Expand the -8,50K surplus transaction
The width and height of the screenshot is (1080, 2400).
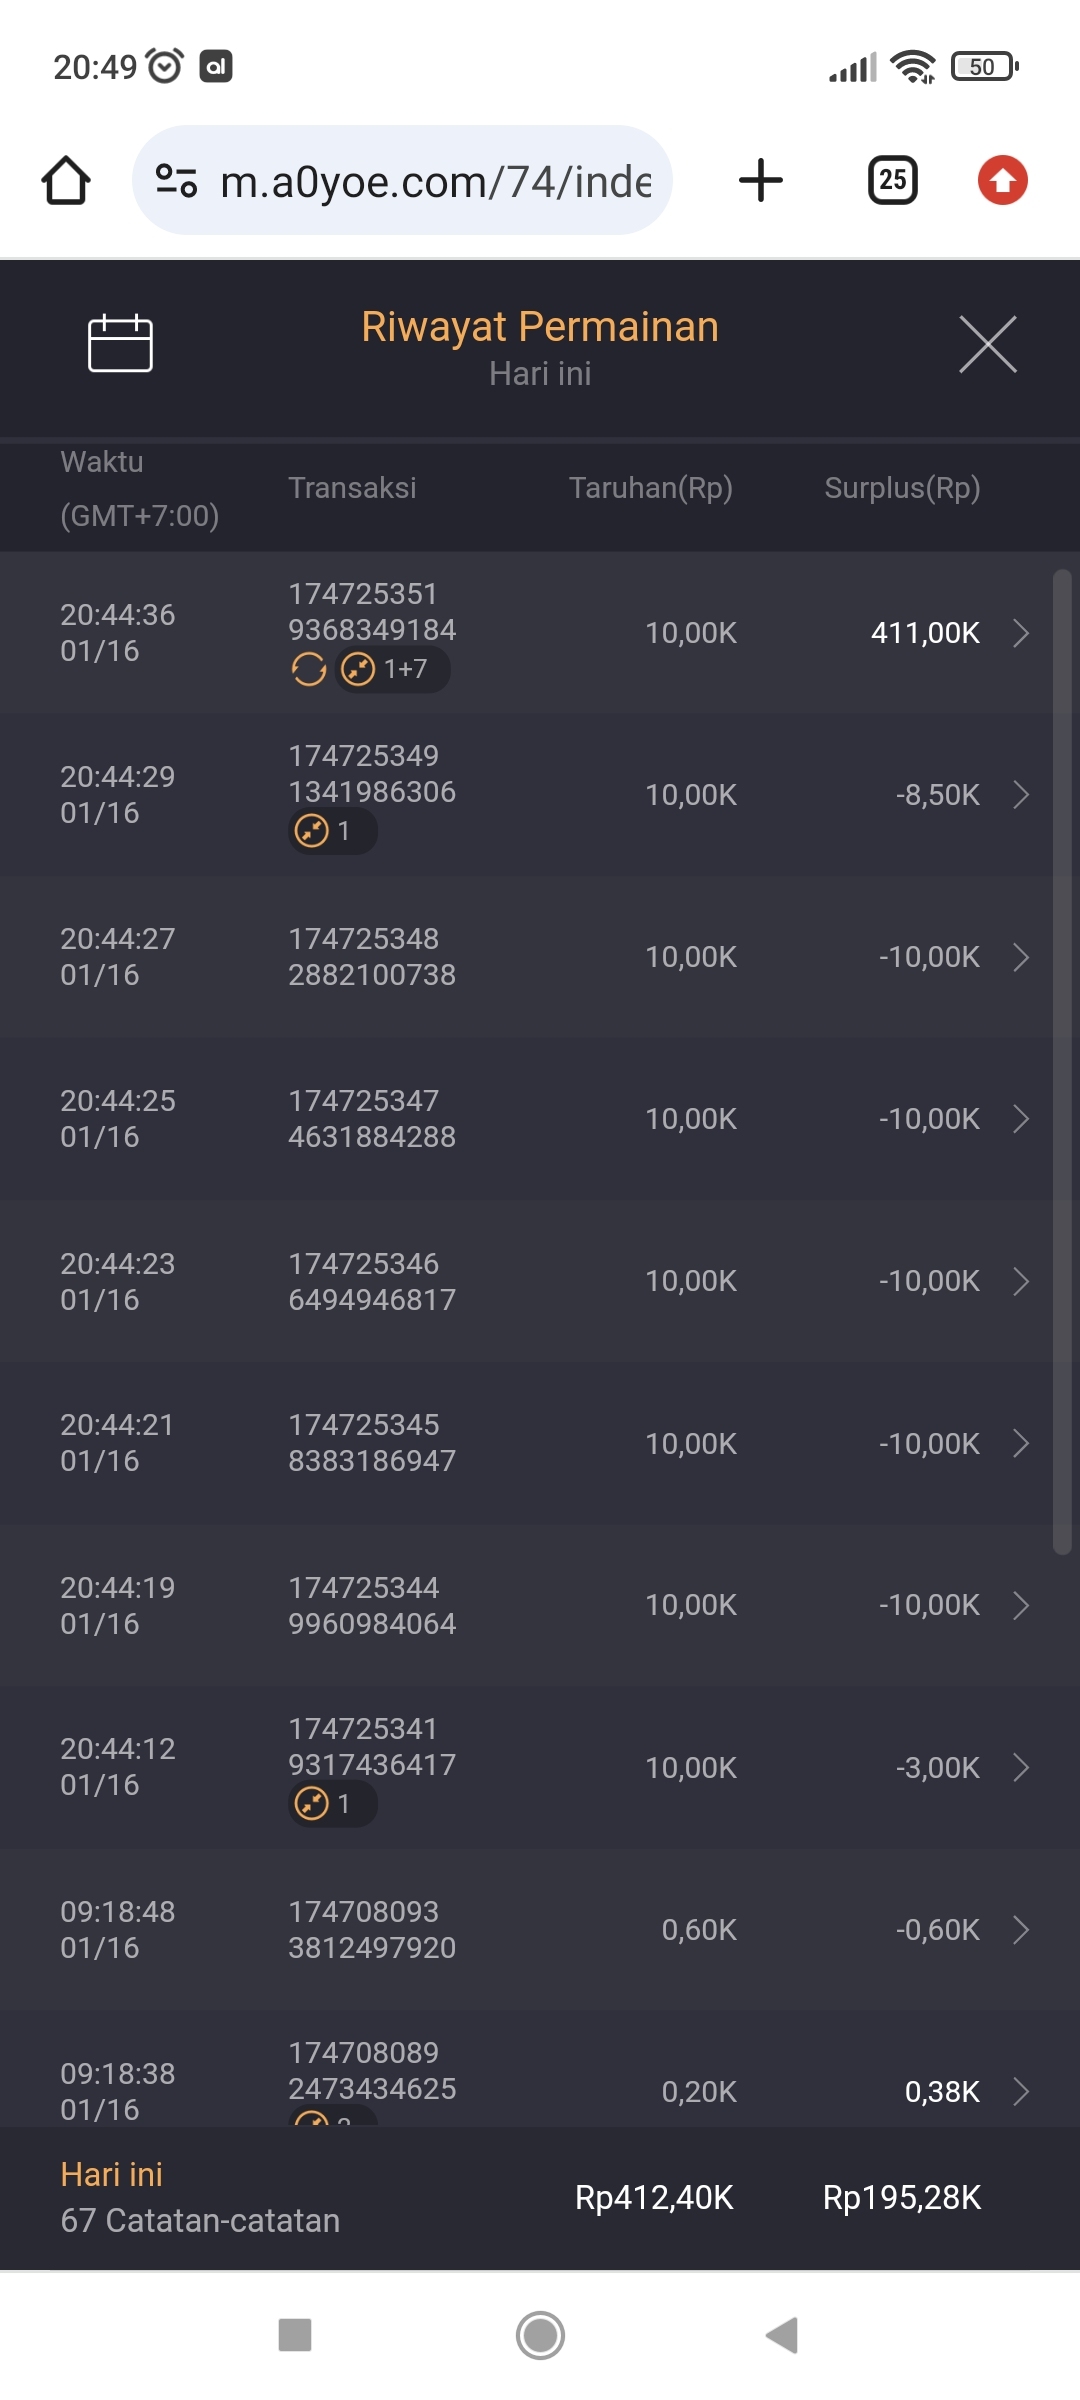point(1020,795)
